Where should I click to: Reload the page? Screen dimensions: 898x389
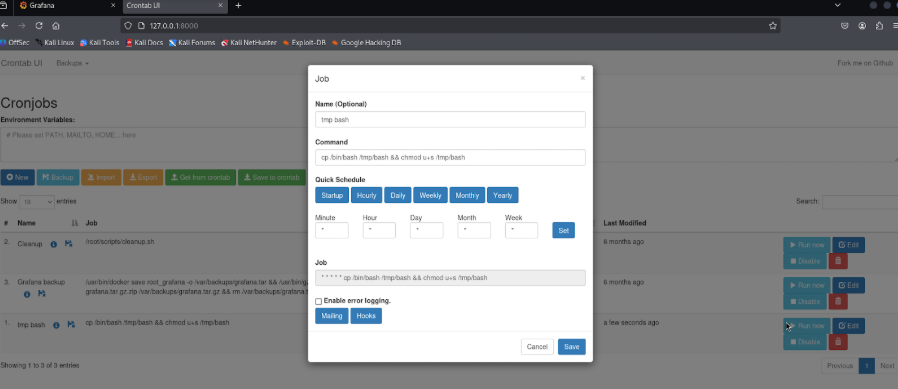(x=39, y=26)
